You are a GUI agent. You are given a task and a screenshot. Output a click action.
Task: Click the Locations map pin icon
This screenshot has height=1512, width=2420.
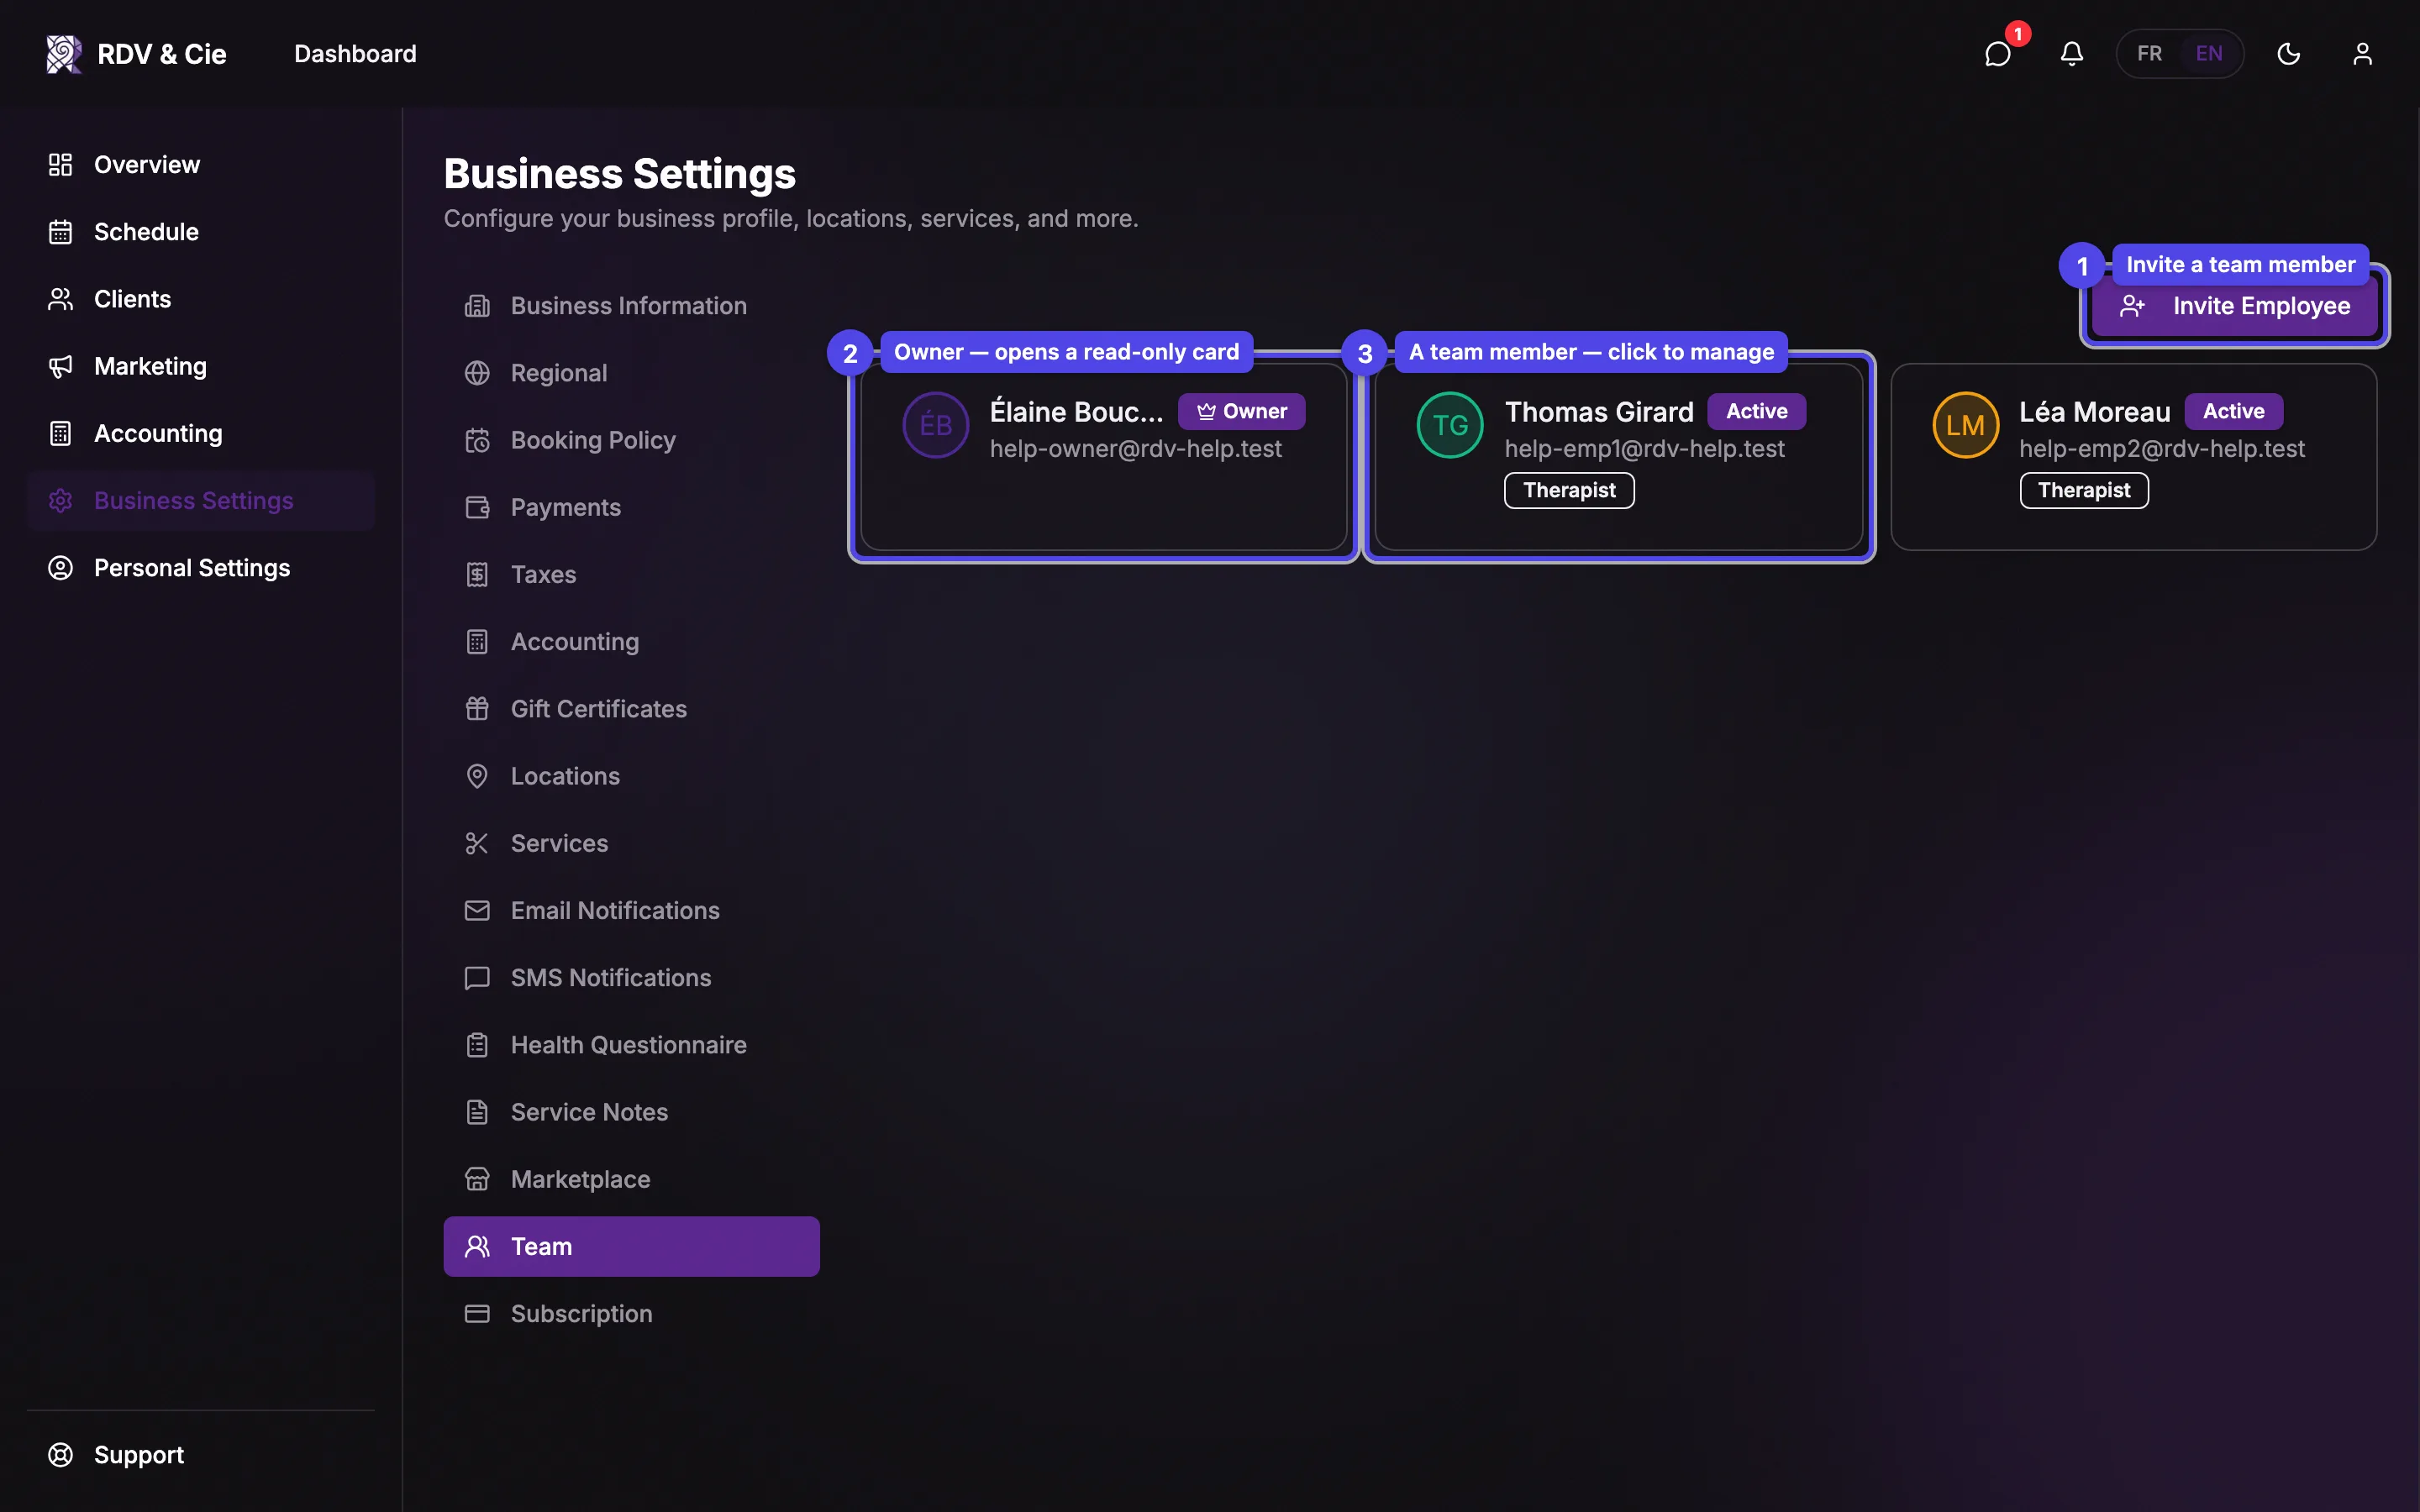(477, 776)
